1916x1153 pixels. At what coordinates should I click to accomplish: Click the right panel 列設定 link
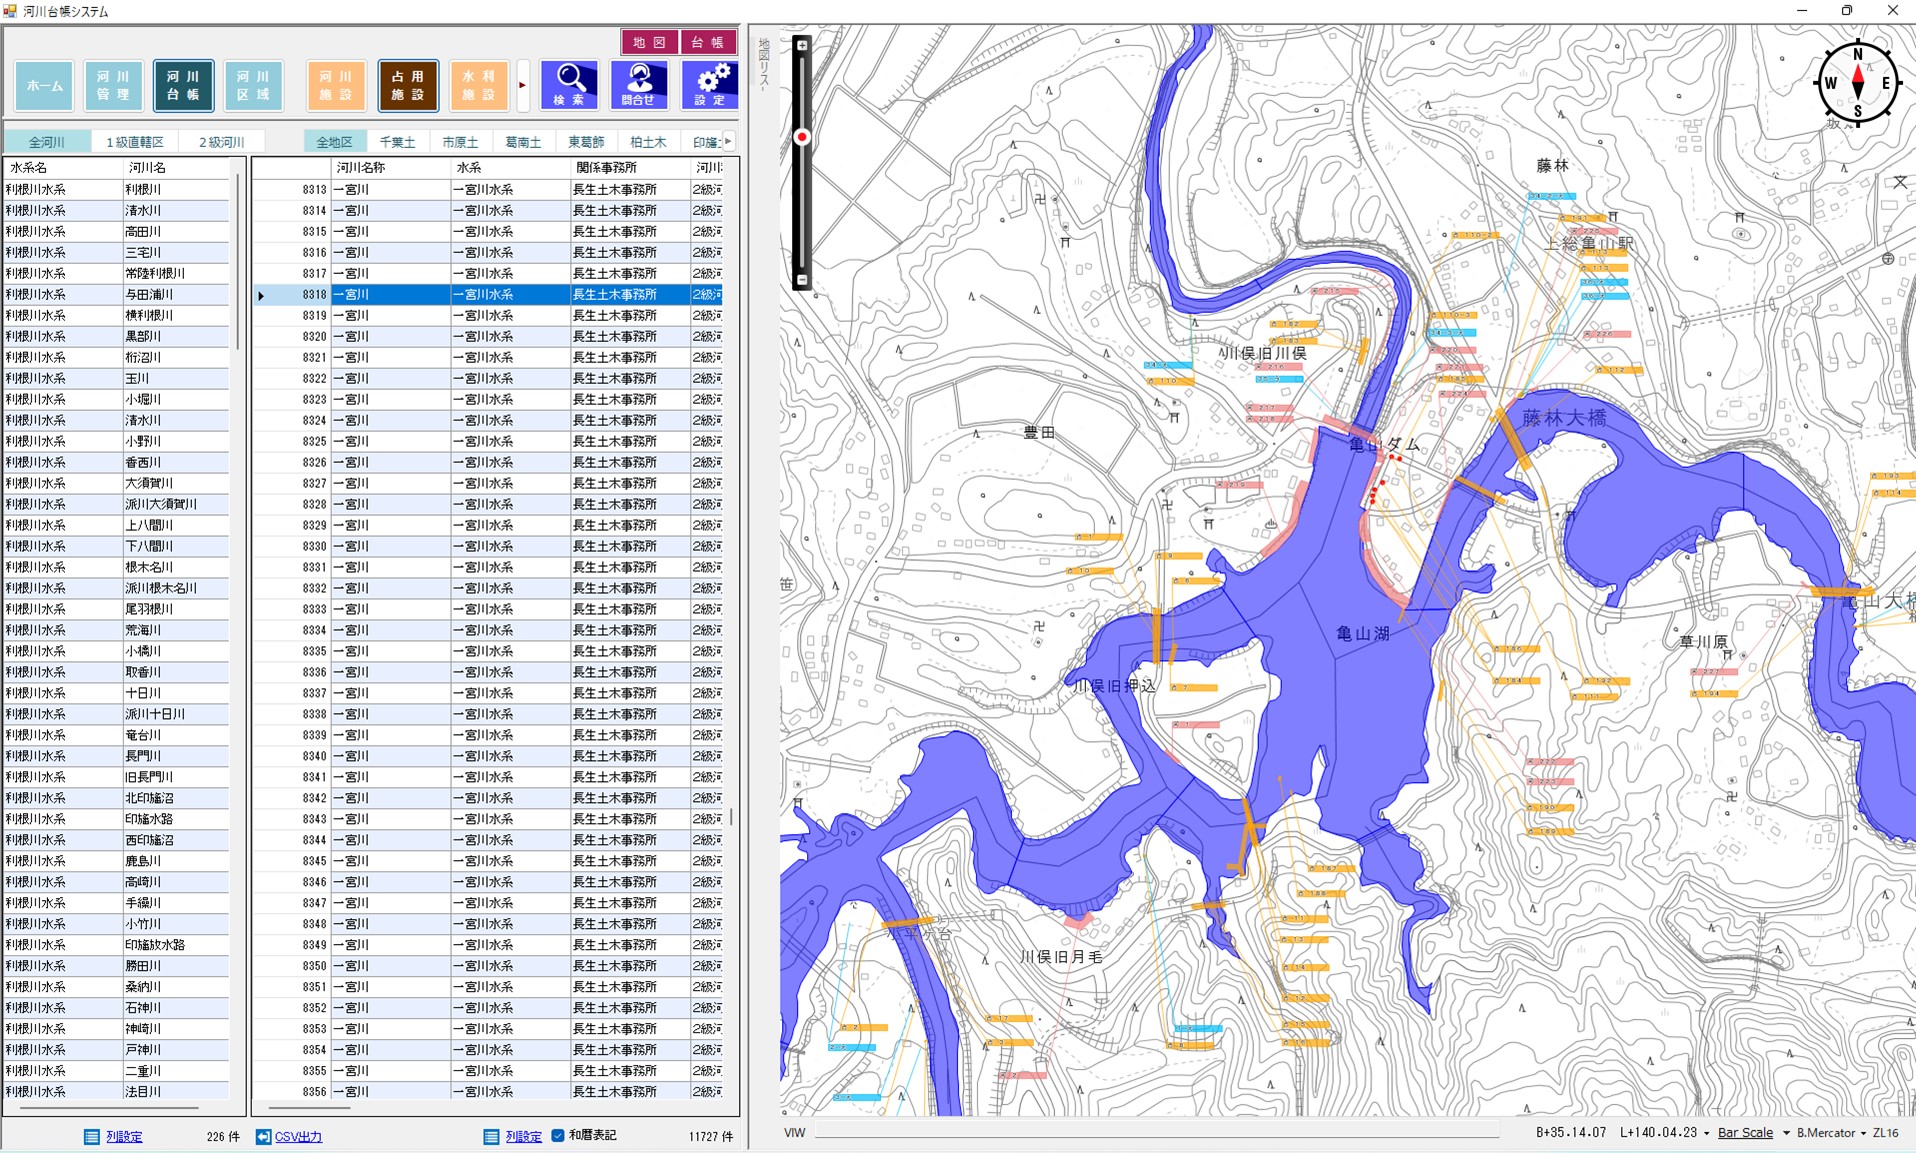(523, 1137)
